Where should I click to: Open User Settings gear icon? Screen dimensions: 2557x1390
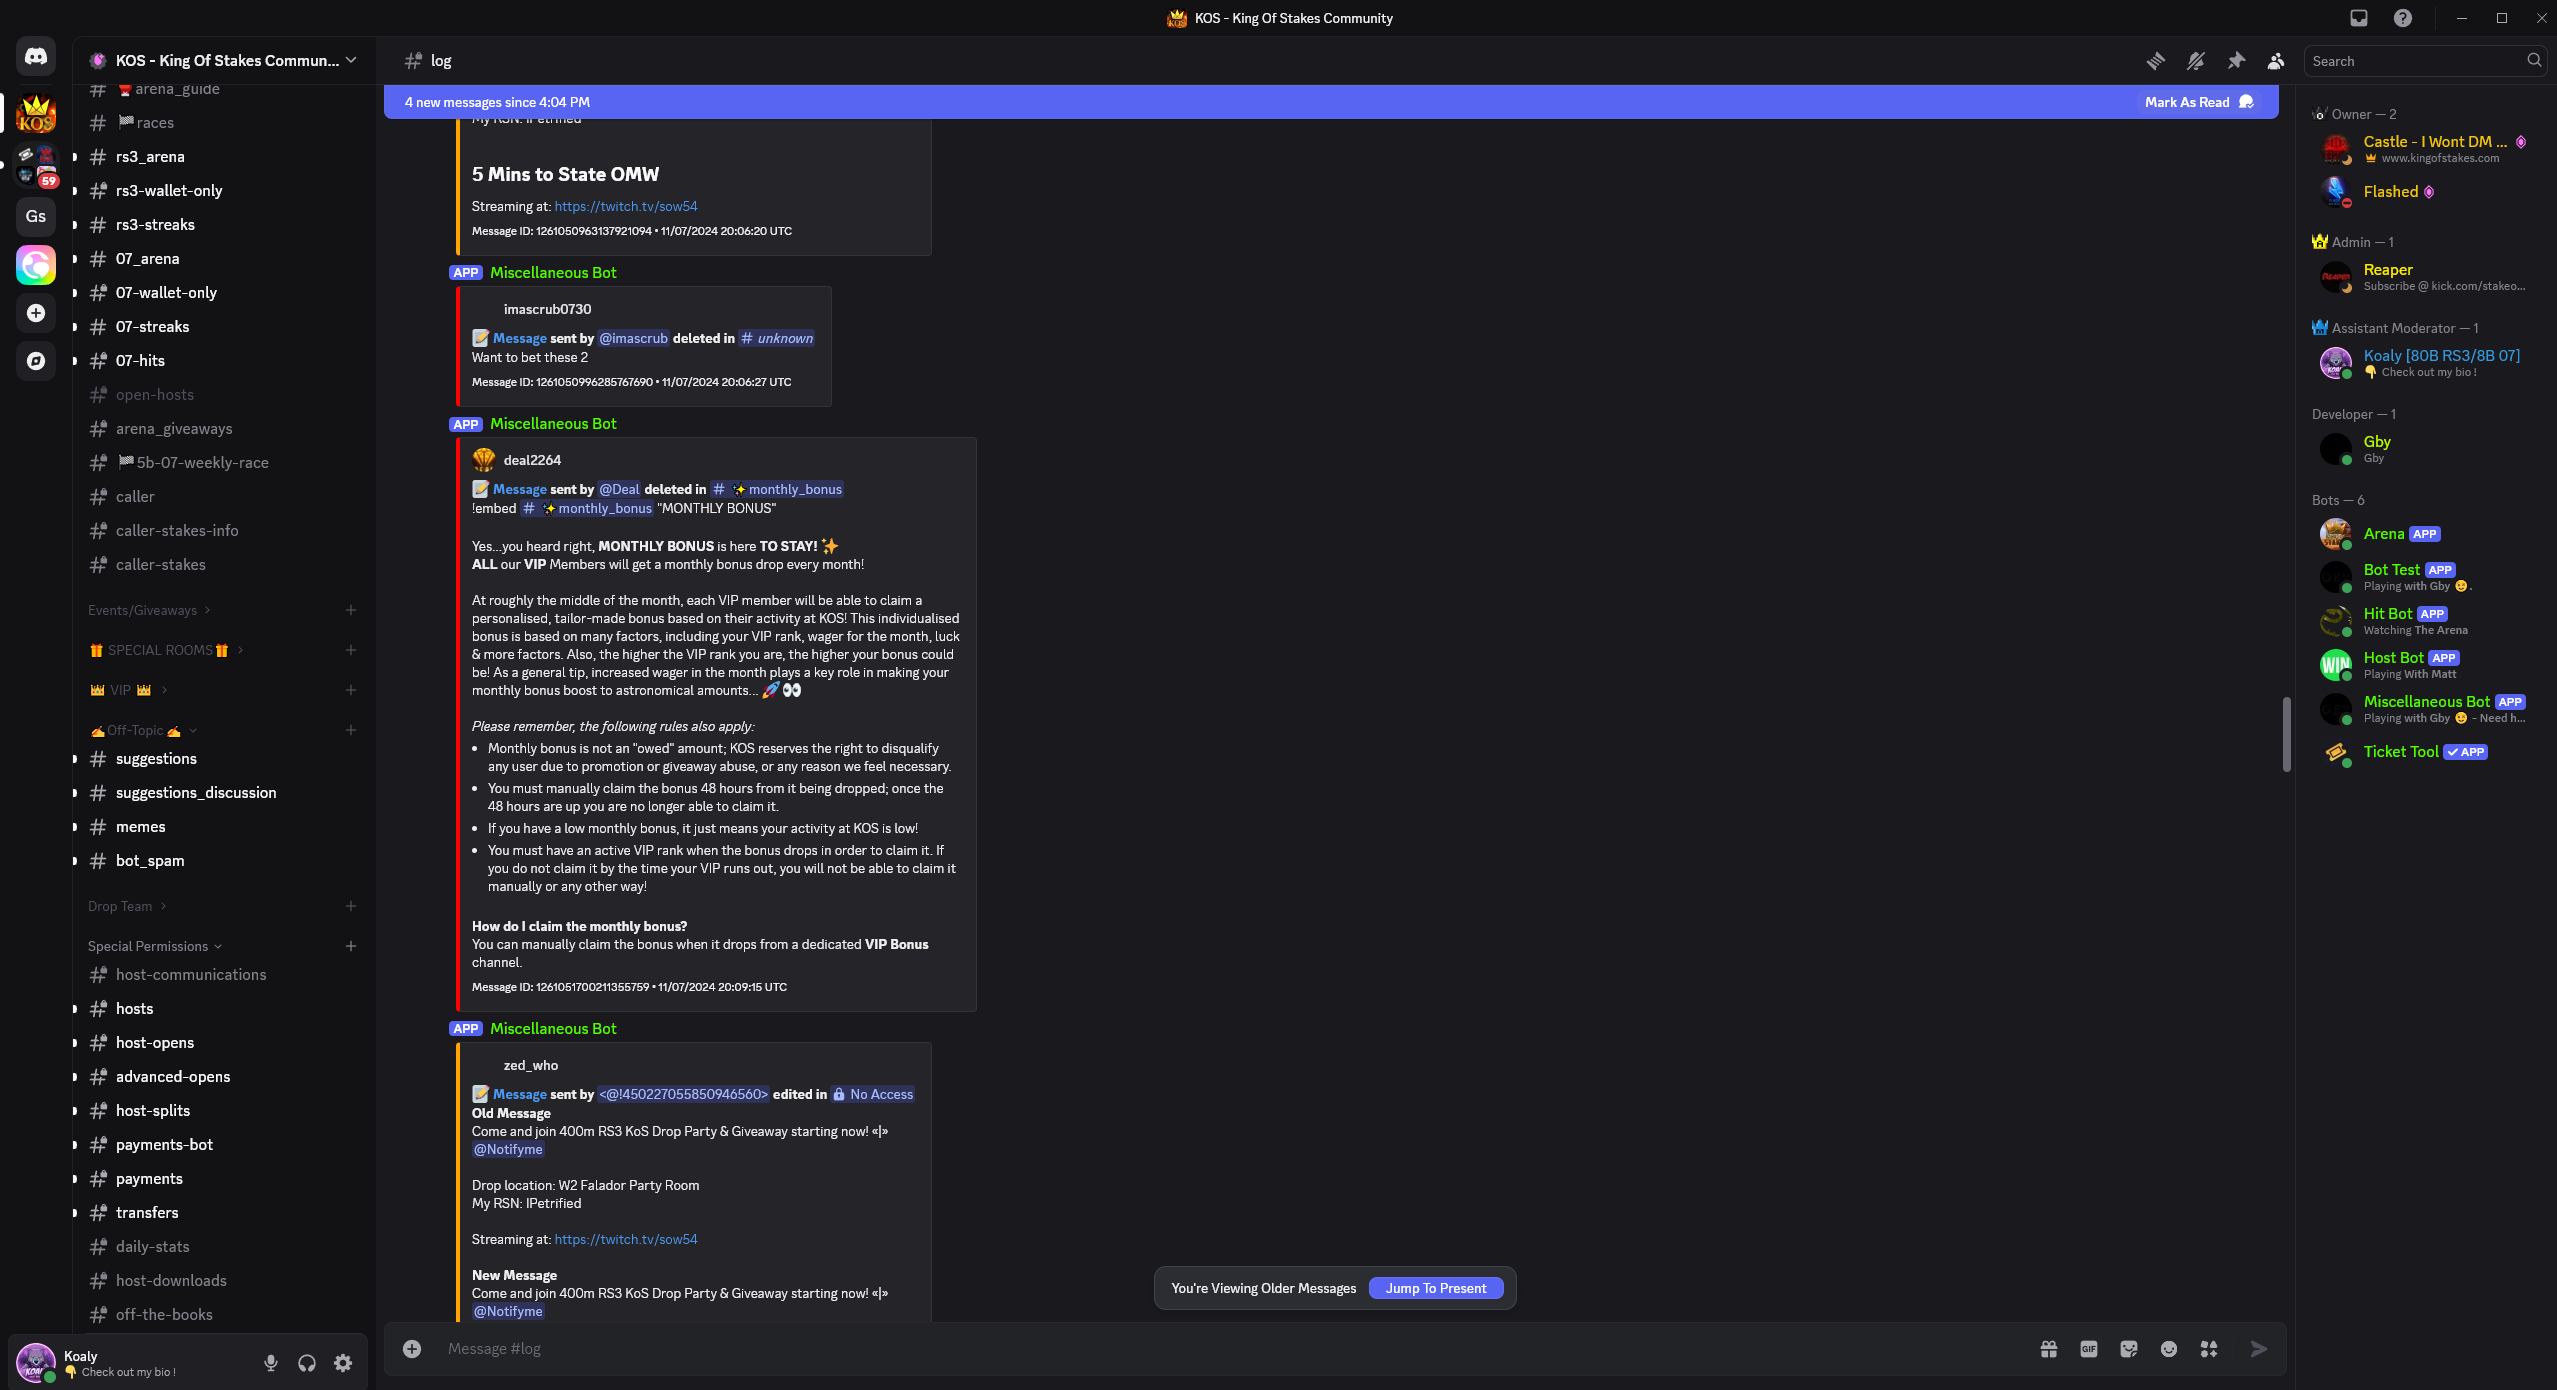pos(343,1363)
